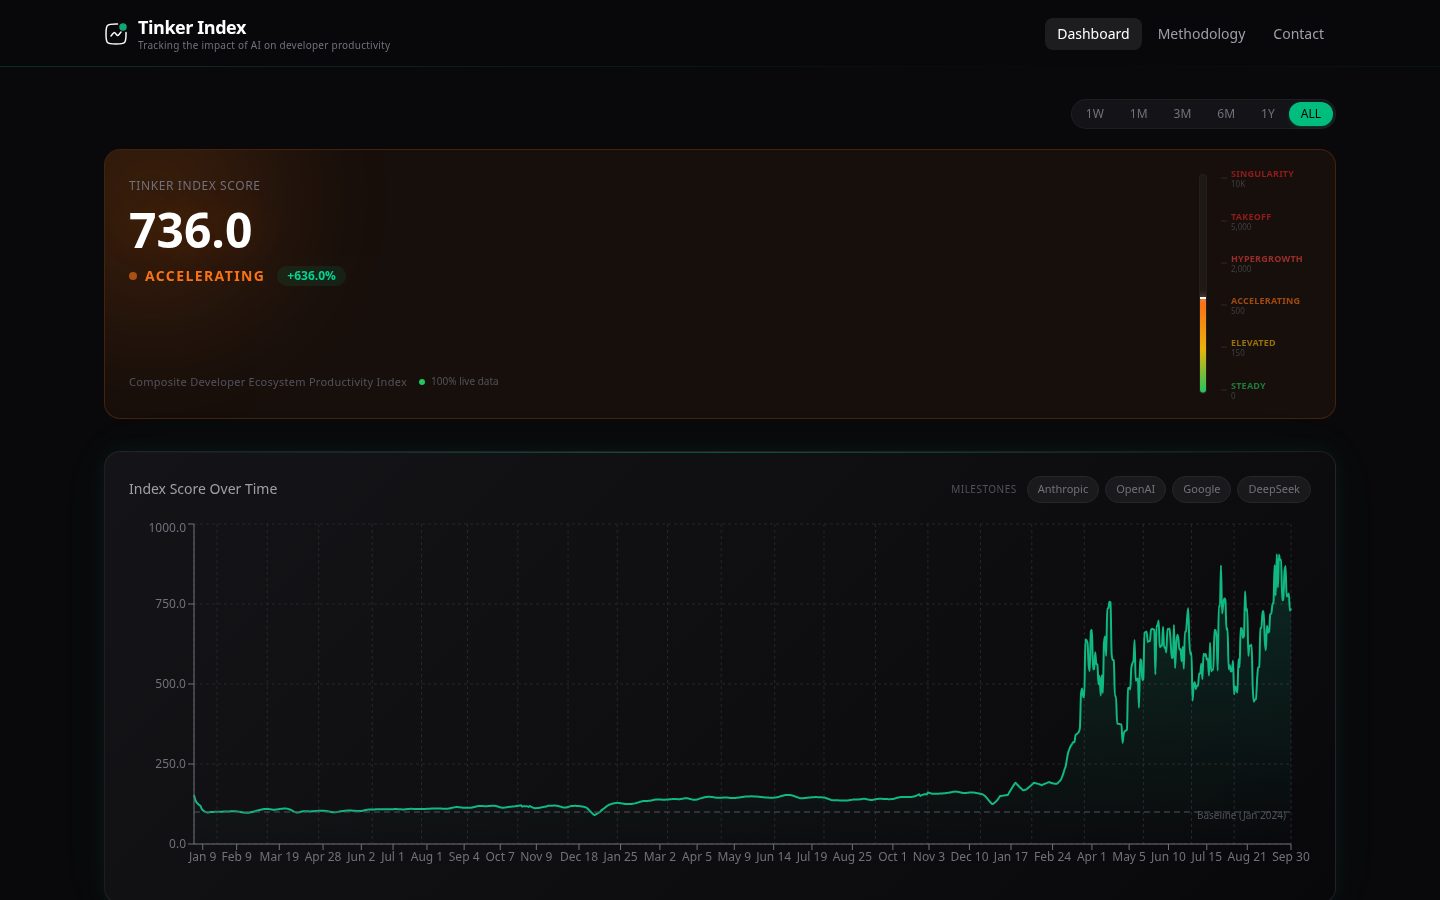The width and height of the screenshot is (1440, 900).
Task: Click the MILESTONES label
Action: (983, 490)
